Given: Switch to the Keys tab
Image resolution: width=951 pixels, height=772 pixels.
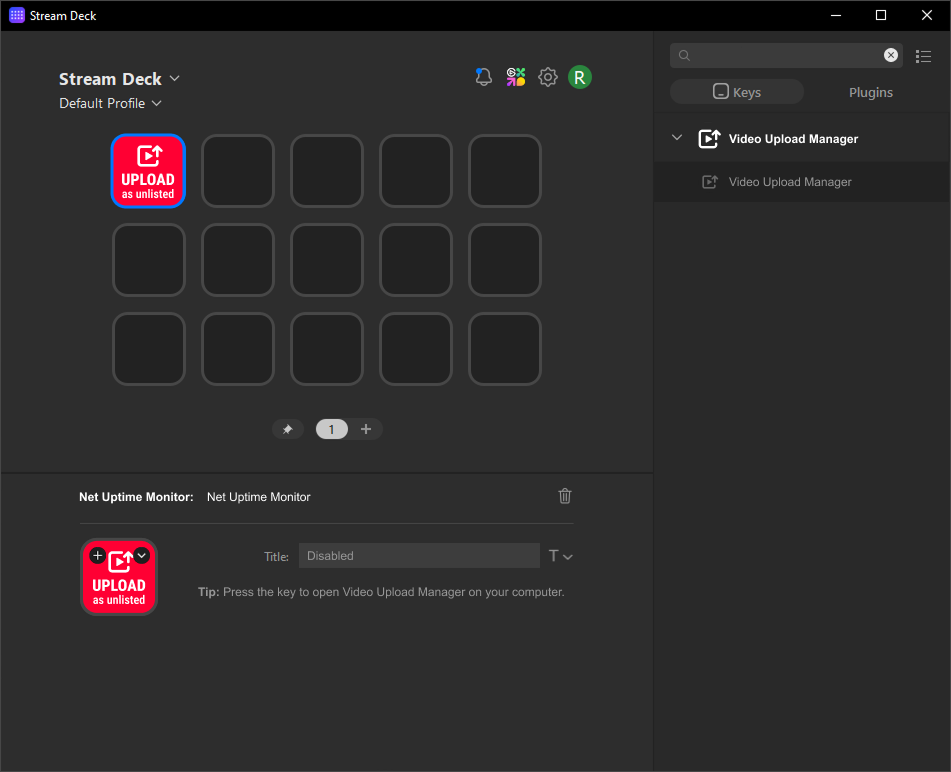Looking at the screenshot, I should (737, 92).
